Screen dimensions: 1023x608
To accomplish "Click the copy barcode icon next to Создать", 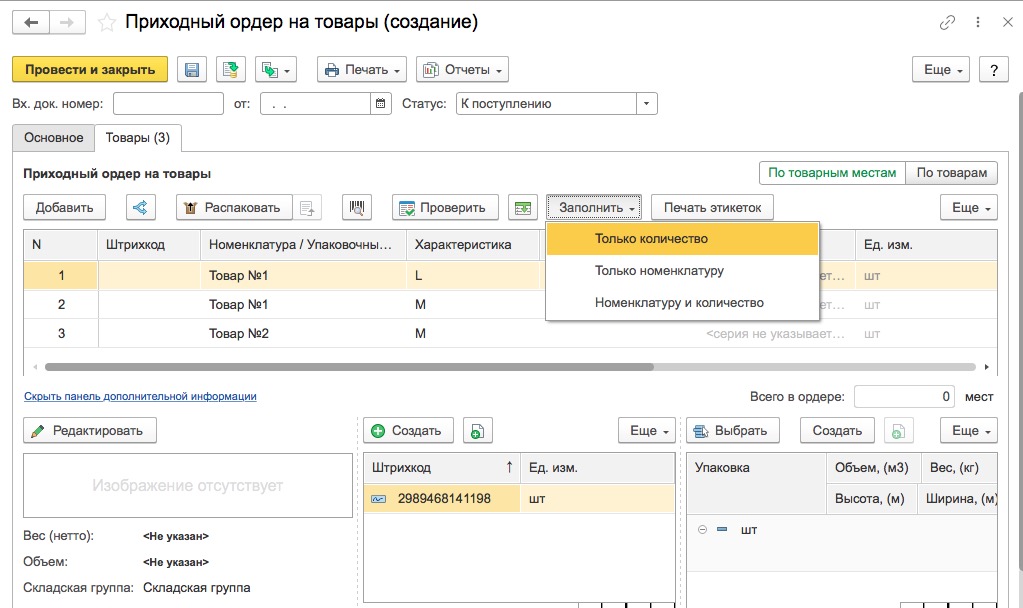I will click(478, 431).
